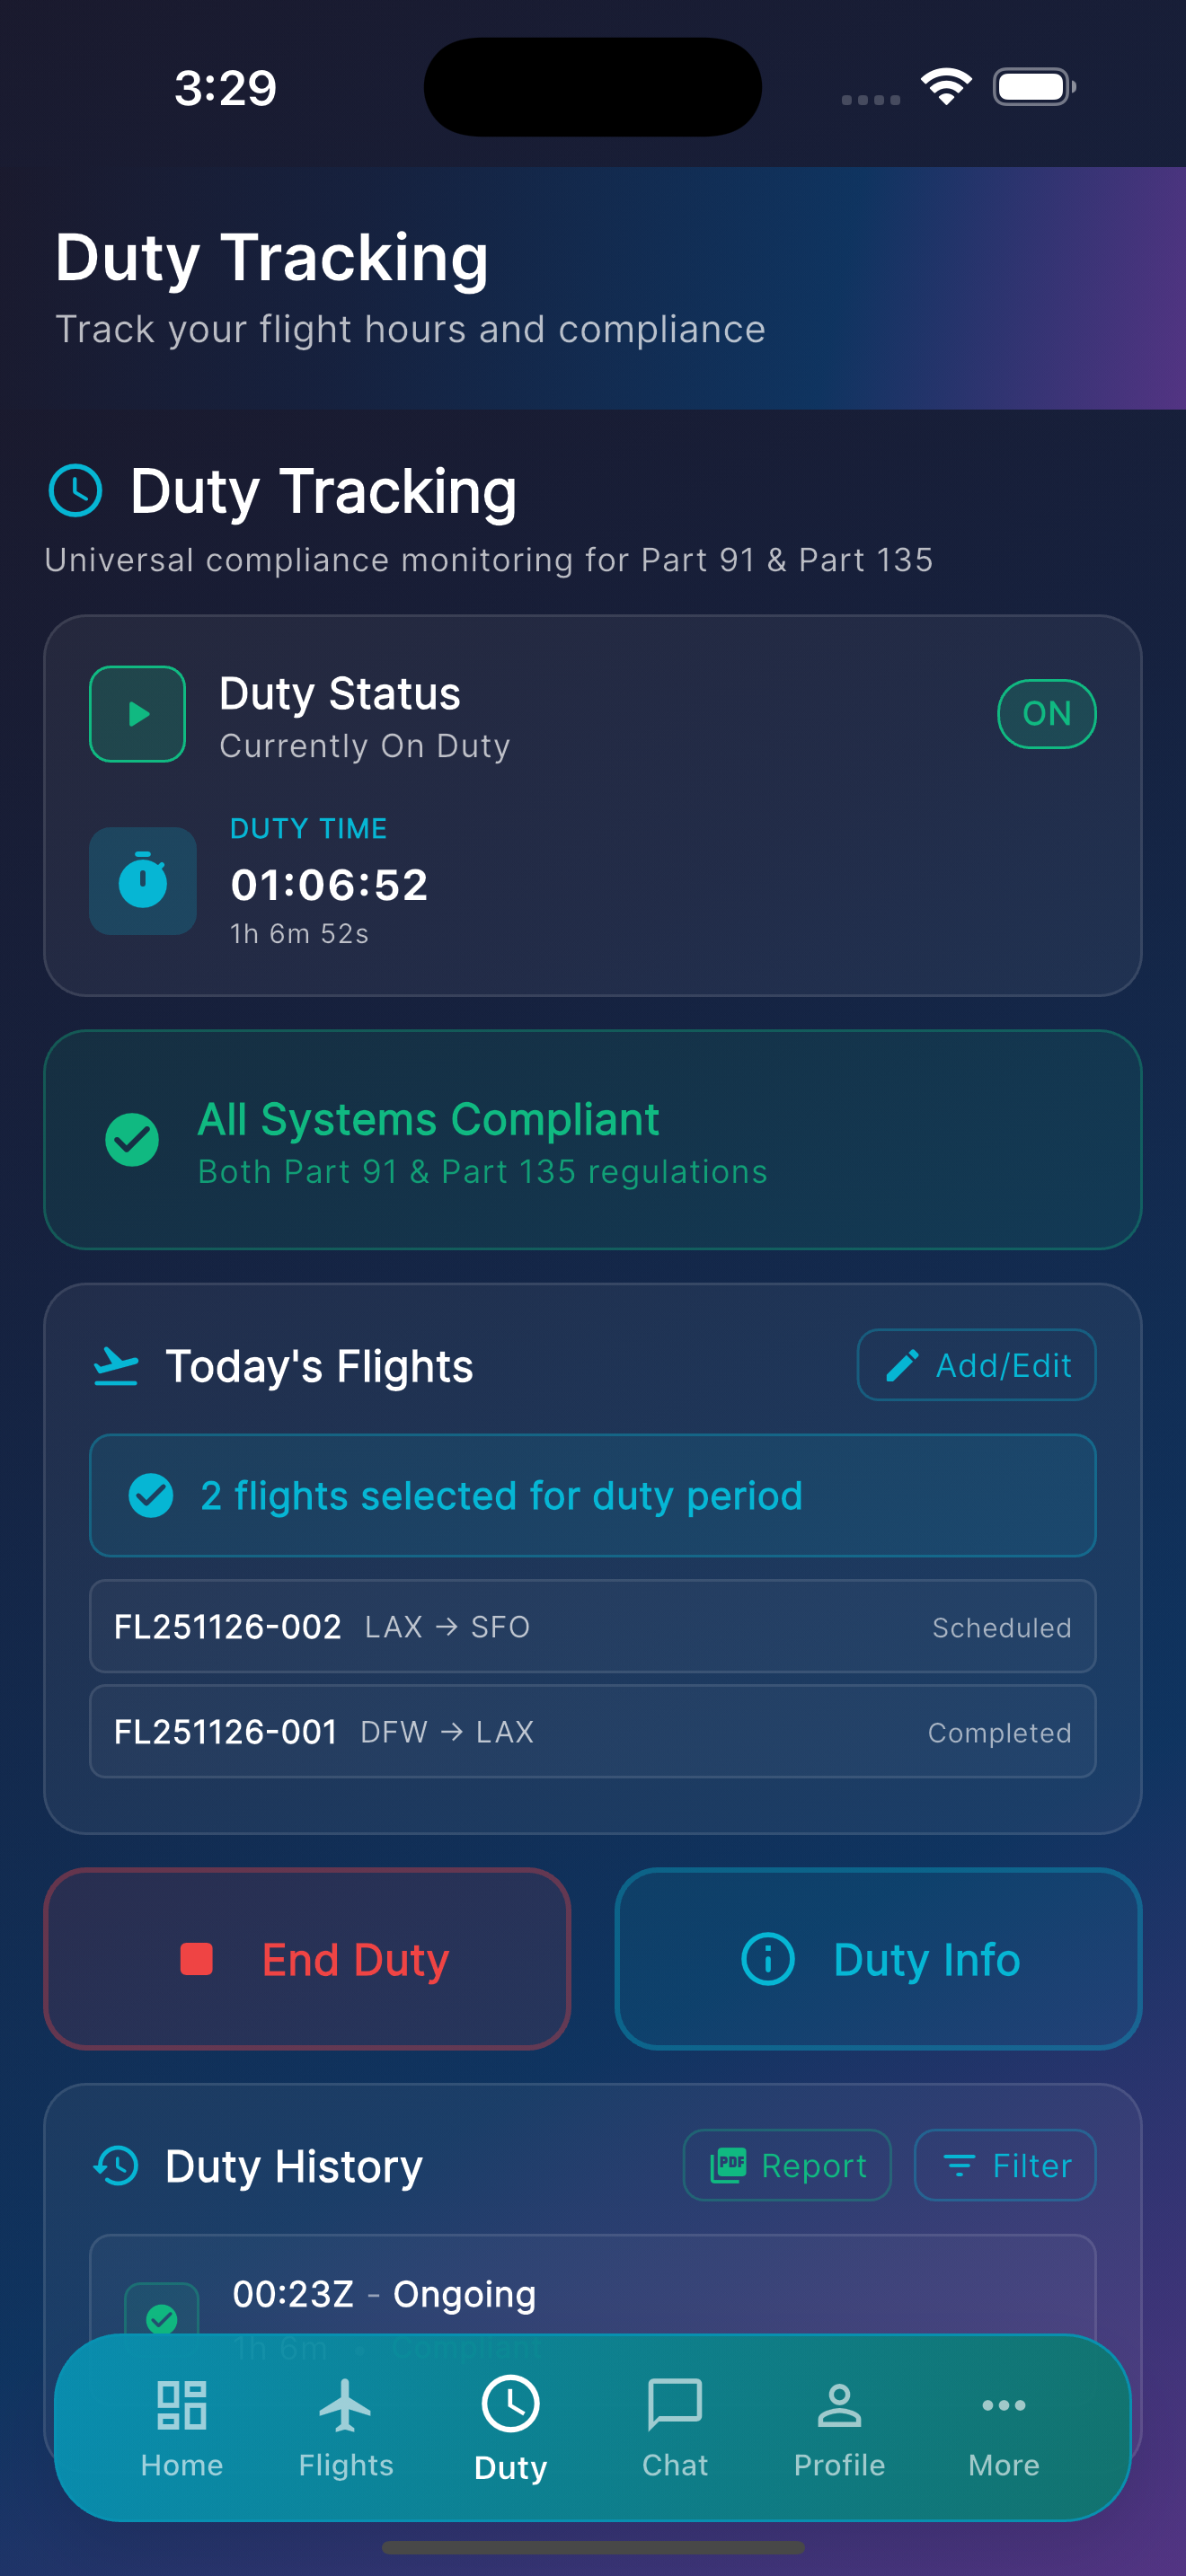The height and width of the screenshot is (2576, 1186).
Task: Click the stopwatch icon beside Duty Time
Action: pos(143,880)
